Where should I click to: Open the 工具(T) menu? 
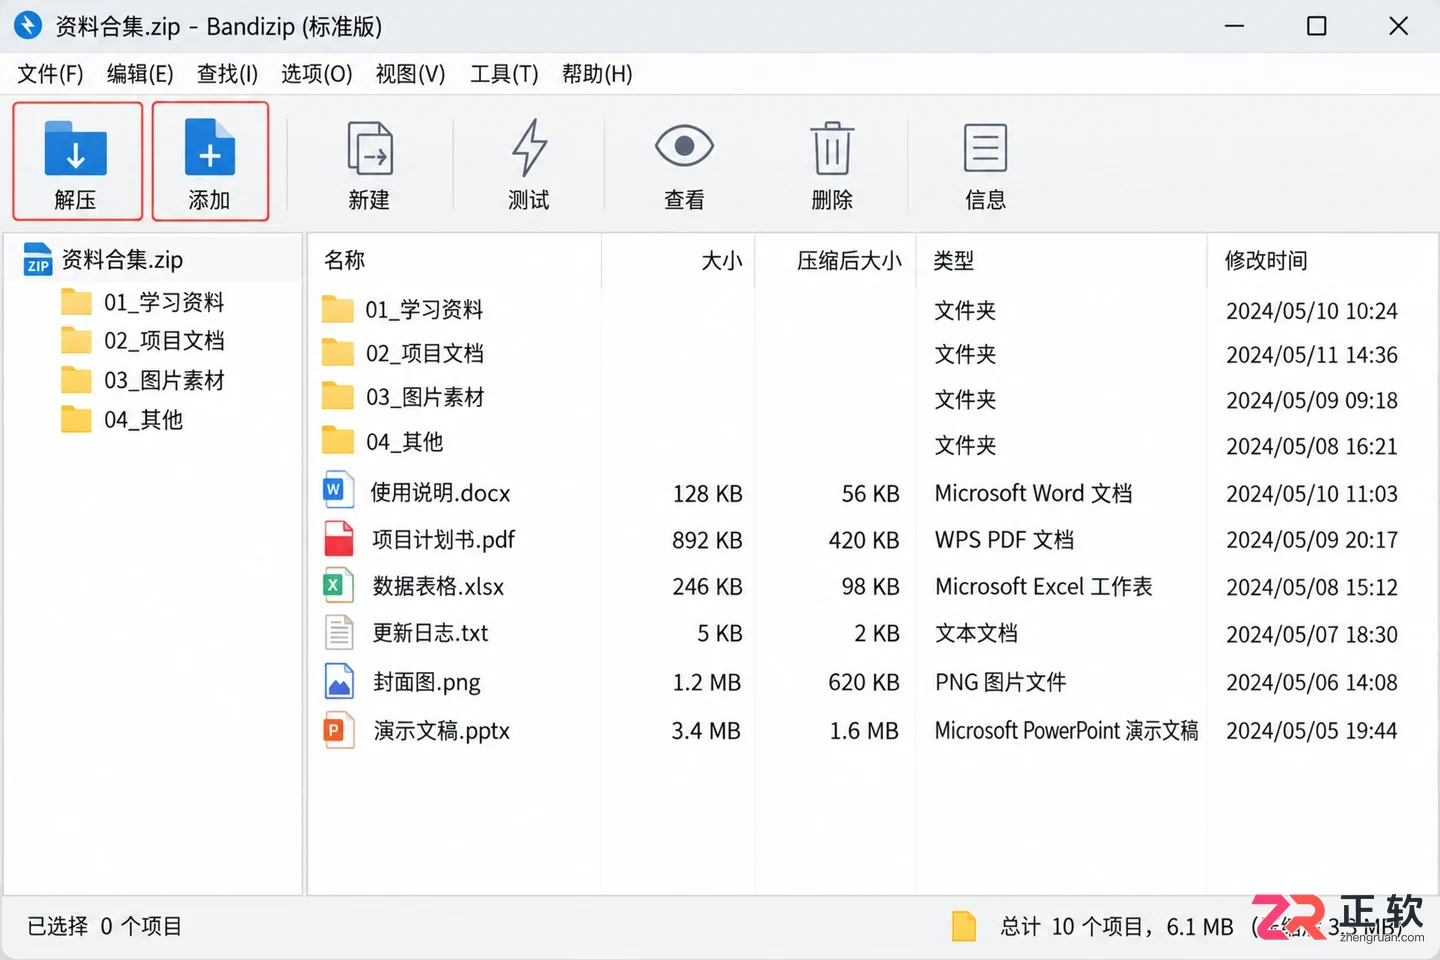pyautogui.click(x=504, y=74)
